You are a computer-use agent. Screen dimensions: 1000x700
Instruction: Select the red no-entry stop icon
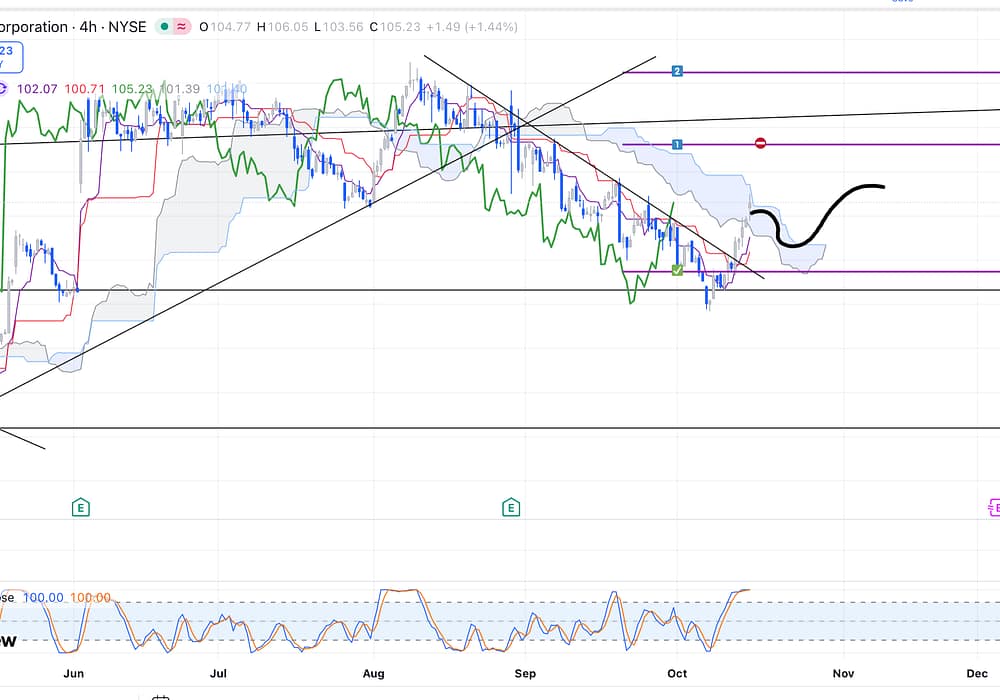click(760, 144)
